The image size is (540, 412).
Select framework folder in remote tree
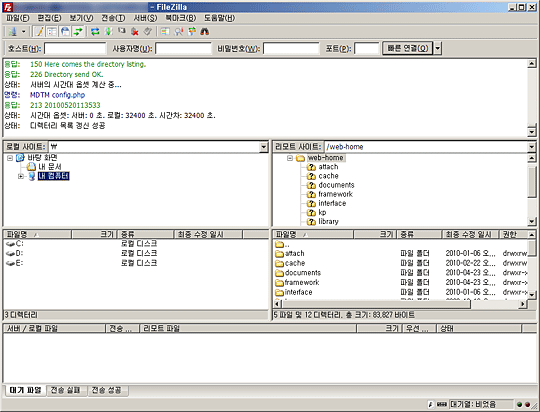coord(335,194)
